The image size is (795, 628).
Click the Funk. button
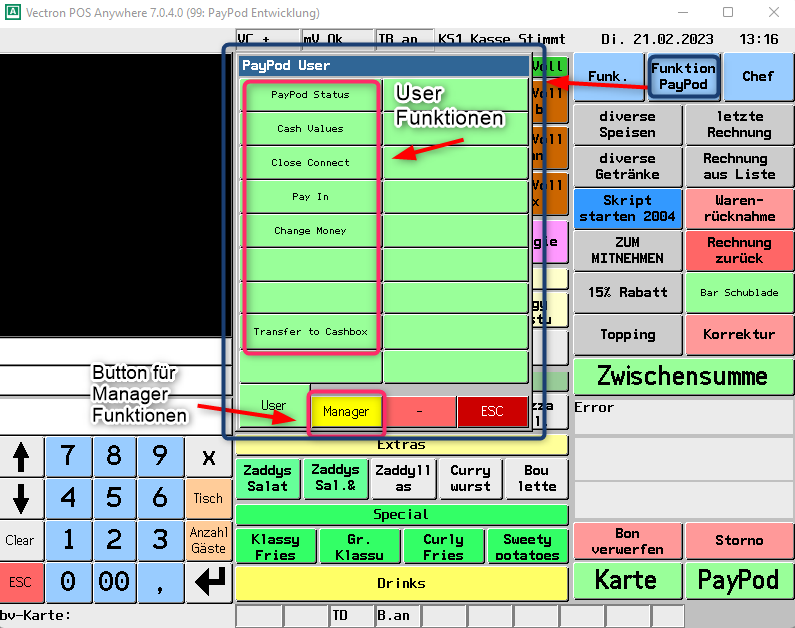click(608, 77)
